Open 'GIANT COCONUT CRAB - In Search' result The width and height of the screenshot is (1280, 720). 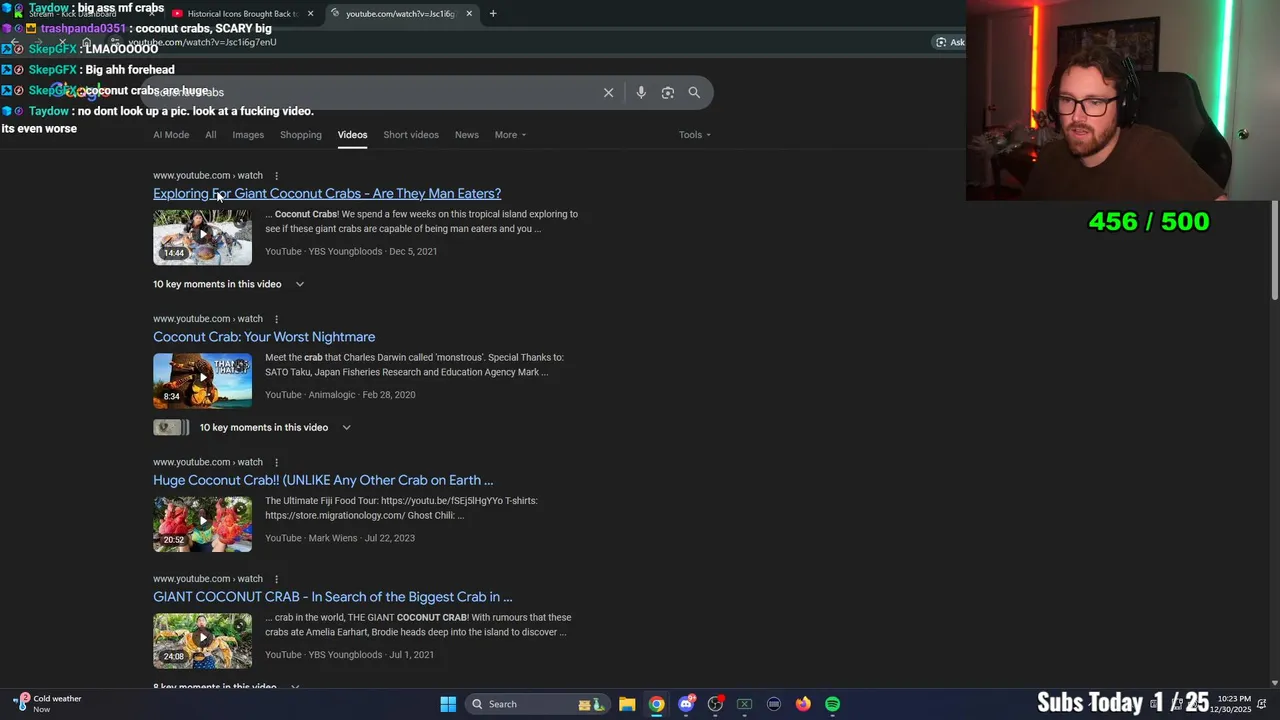(x=333, y=597)
